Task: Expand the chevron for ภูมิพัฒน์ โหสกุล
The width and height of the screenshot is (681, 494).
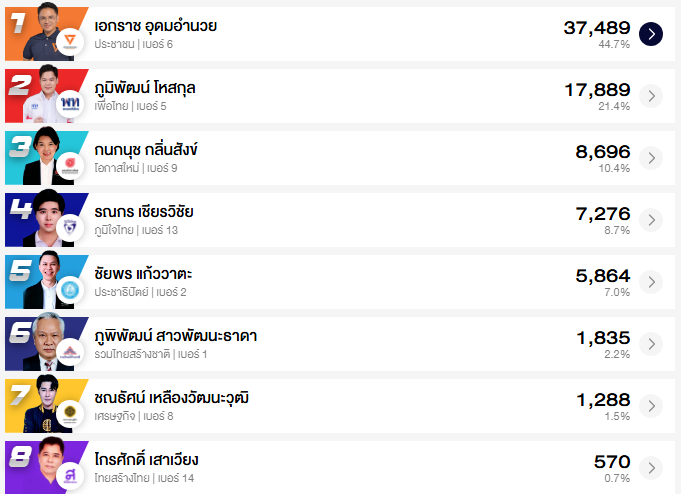Action: 651,96
